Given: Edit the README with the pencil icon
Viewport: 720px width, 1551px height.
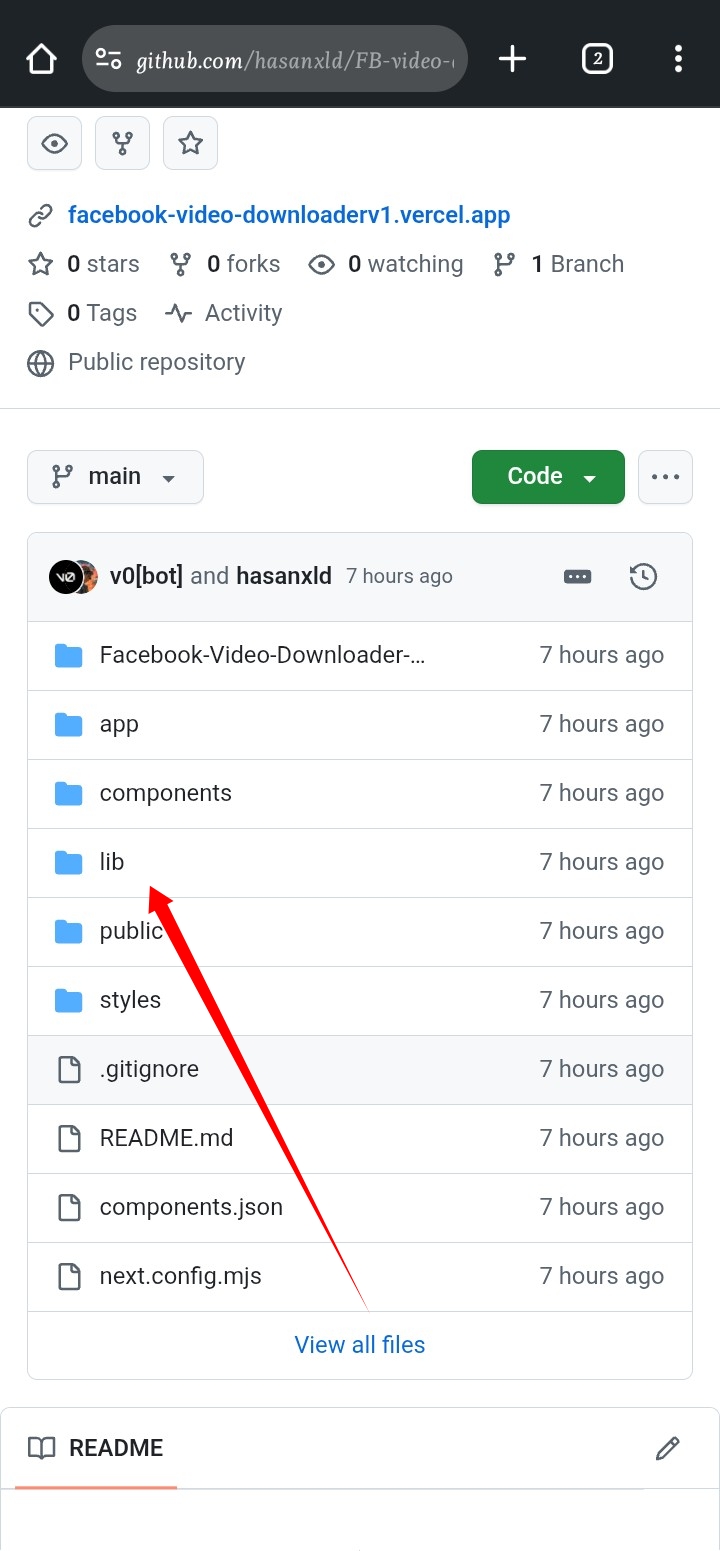Looking at the screenshot, I should (x=667, y=1448).
